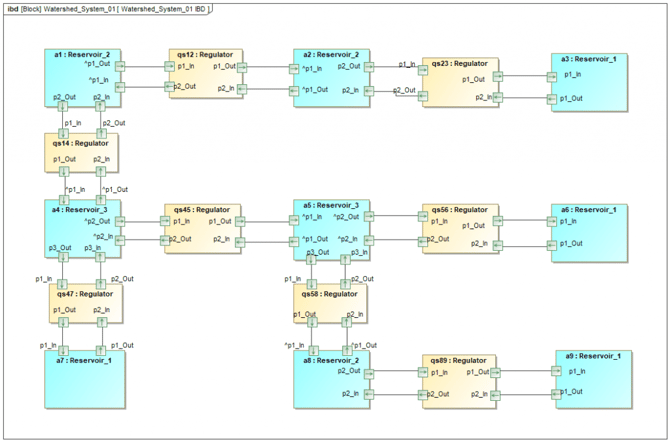
Task: Select the p1_Out port on qs12 : Regulator
Action: tap(242, 67)
